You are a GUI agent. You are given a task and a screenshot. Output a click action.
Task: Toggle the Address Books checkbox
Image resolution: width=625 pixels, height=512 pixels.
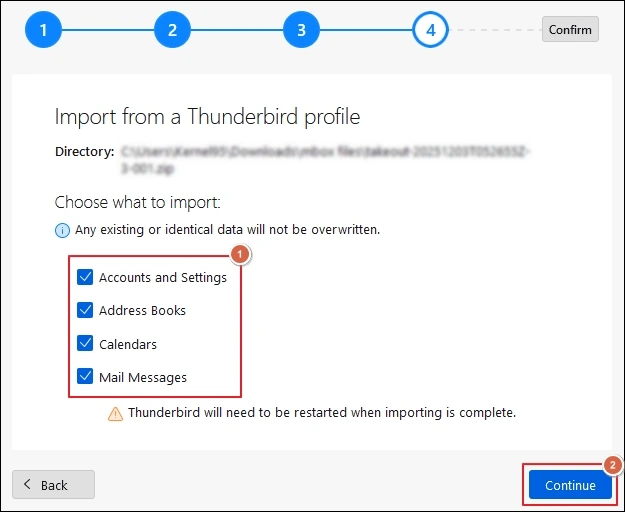[x=85, y=310]
